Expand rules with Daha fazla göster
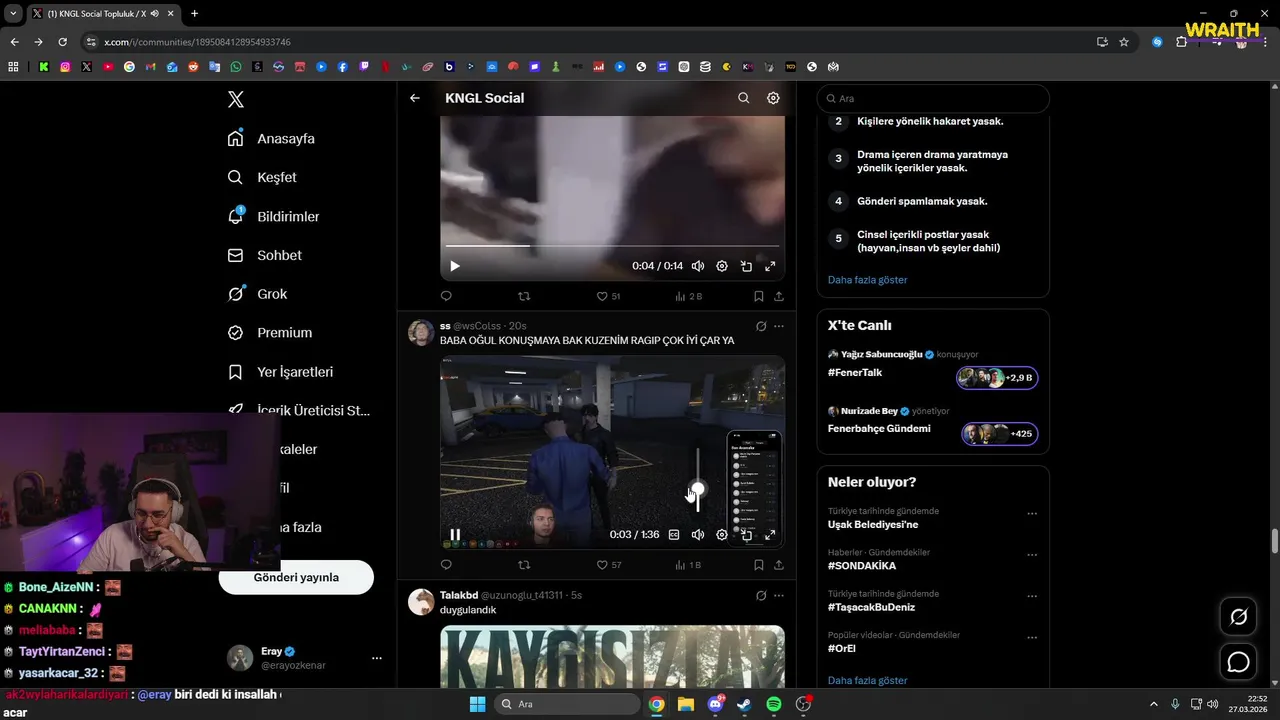The height and width of the screenshot is (720, 1280). coord(867,280)
